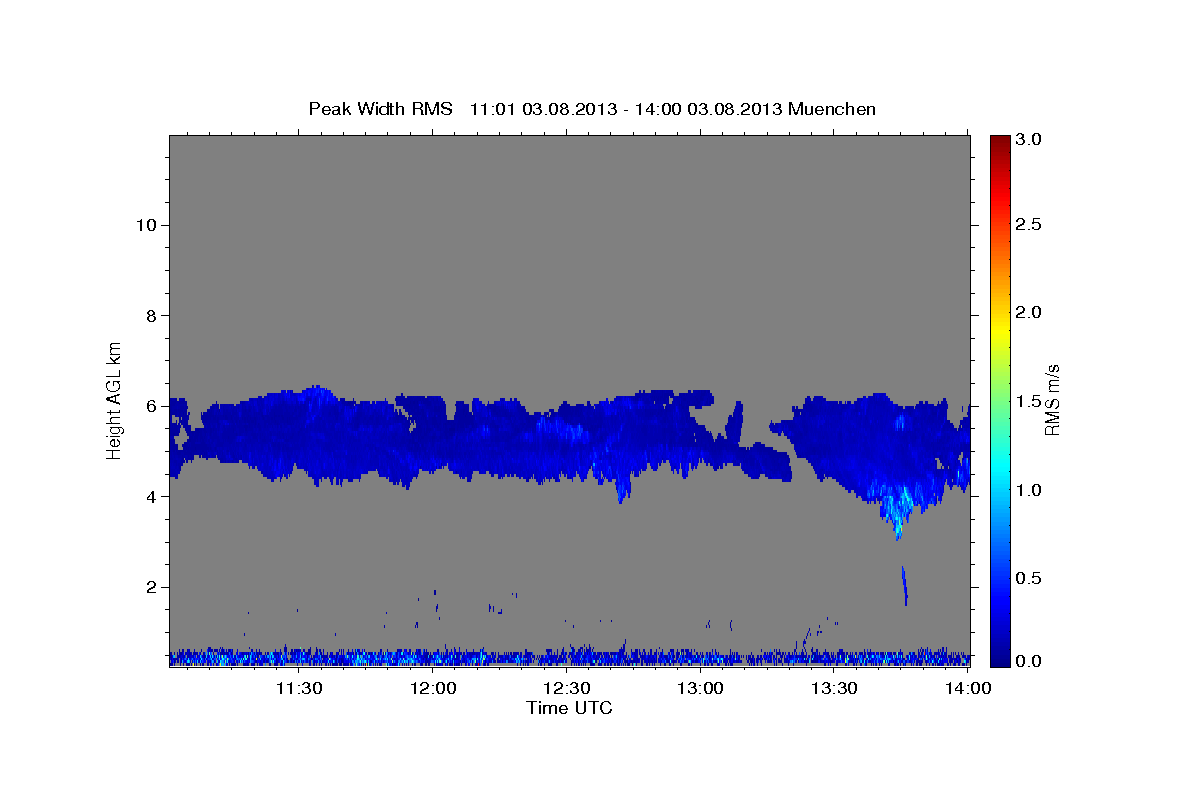Click the colorbar value 0.0

point(1031,661)
